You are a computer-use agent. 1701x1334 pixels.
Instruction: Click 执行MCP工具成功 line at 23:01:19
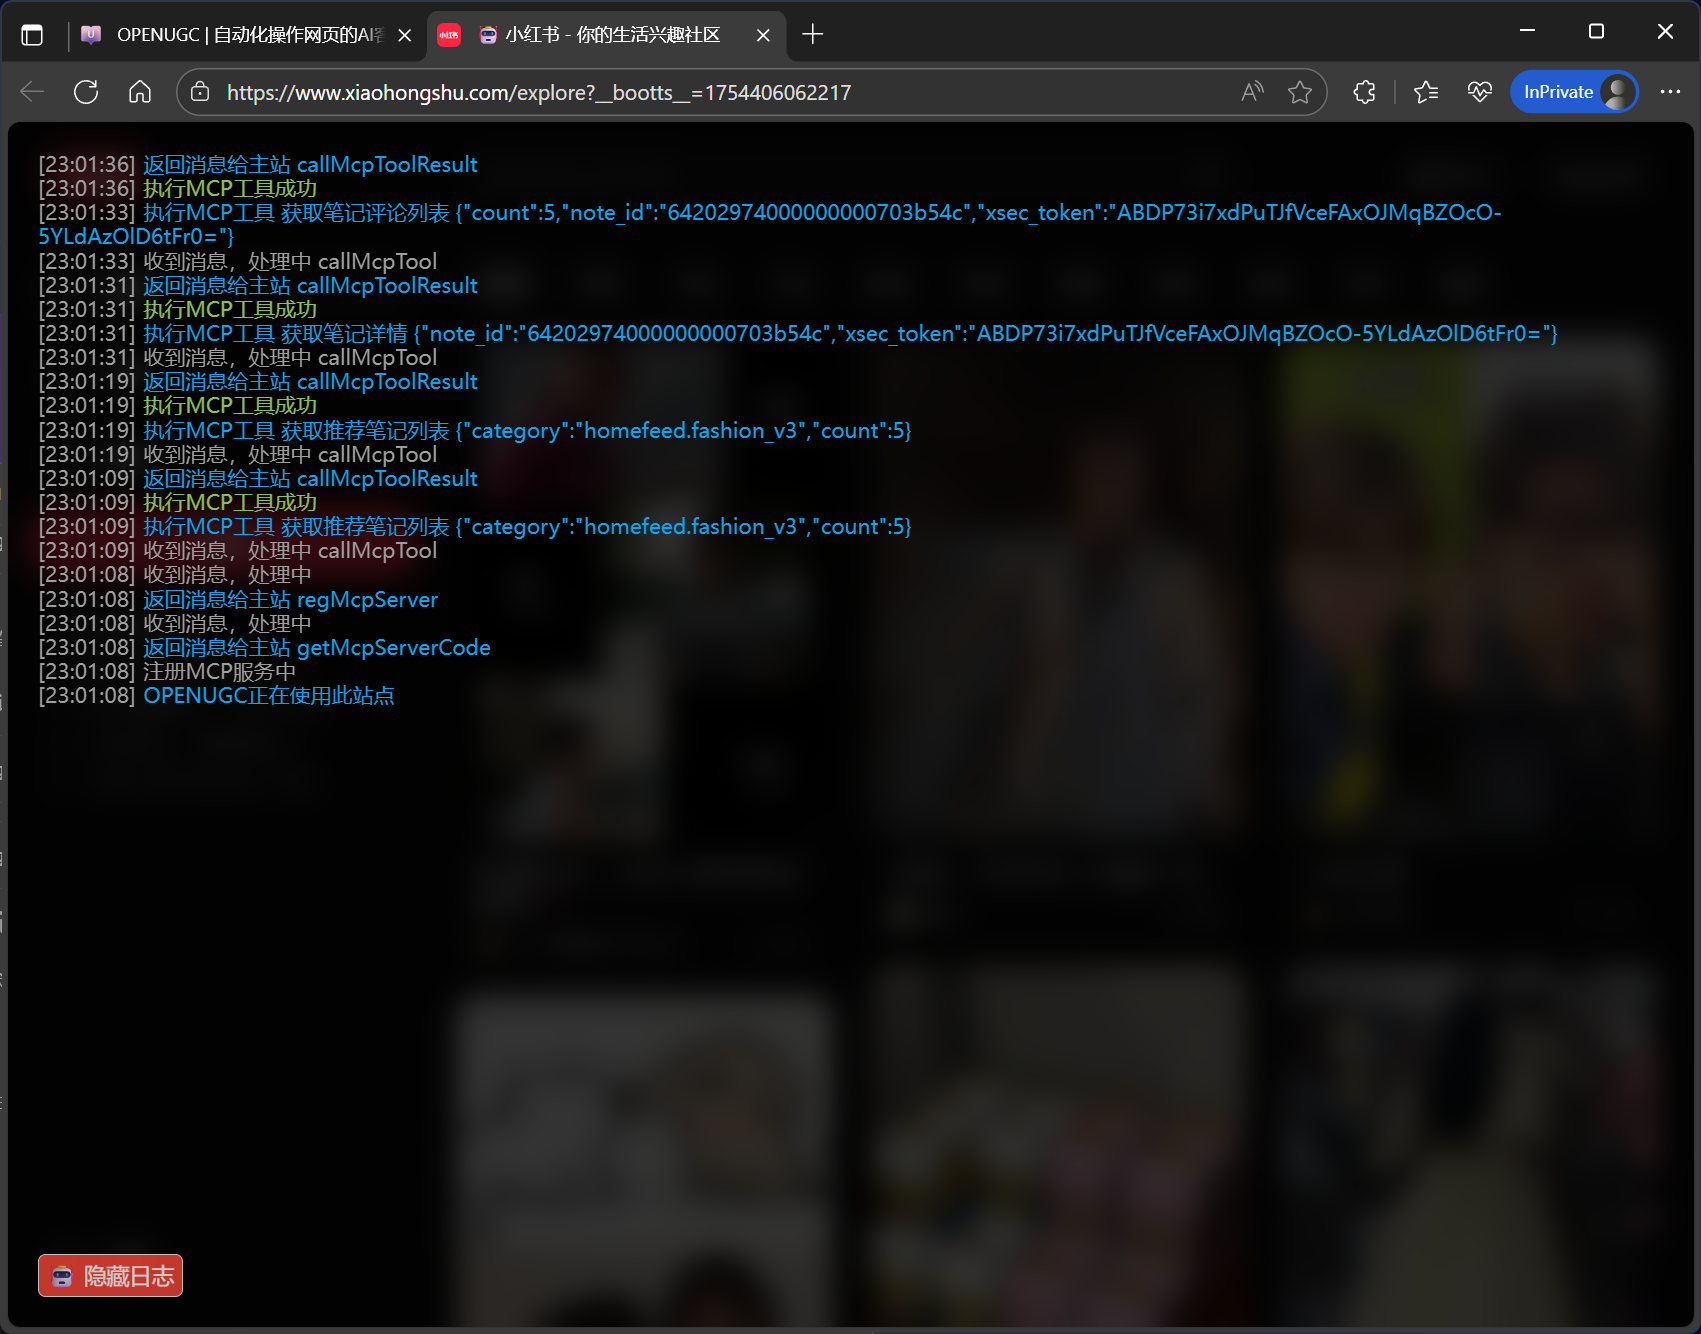tap(178, 406)
